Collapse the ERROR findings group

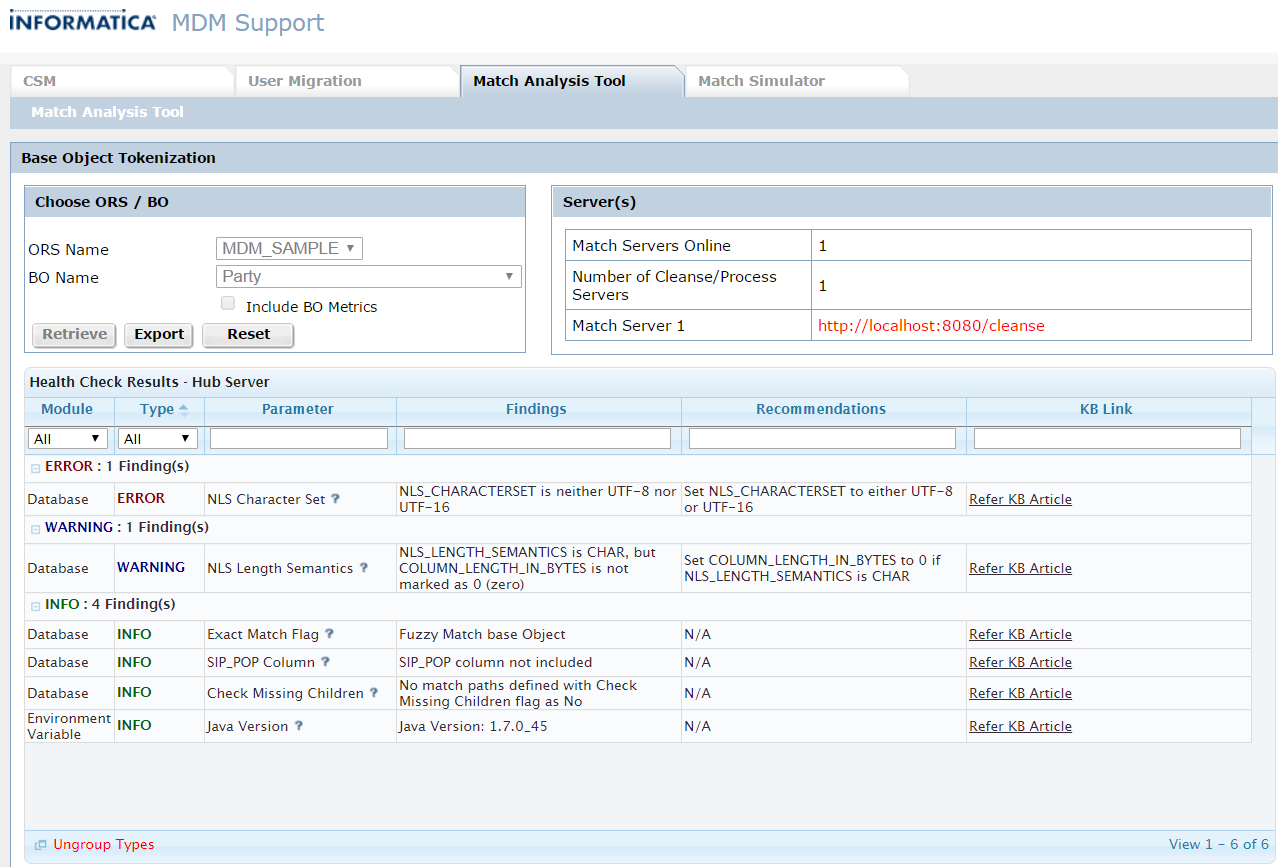pyautogui.click(x=35, y=468)
